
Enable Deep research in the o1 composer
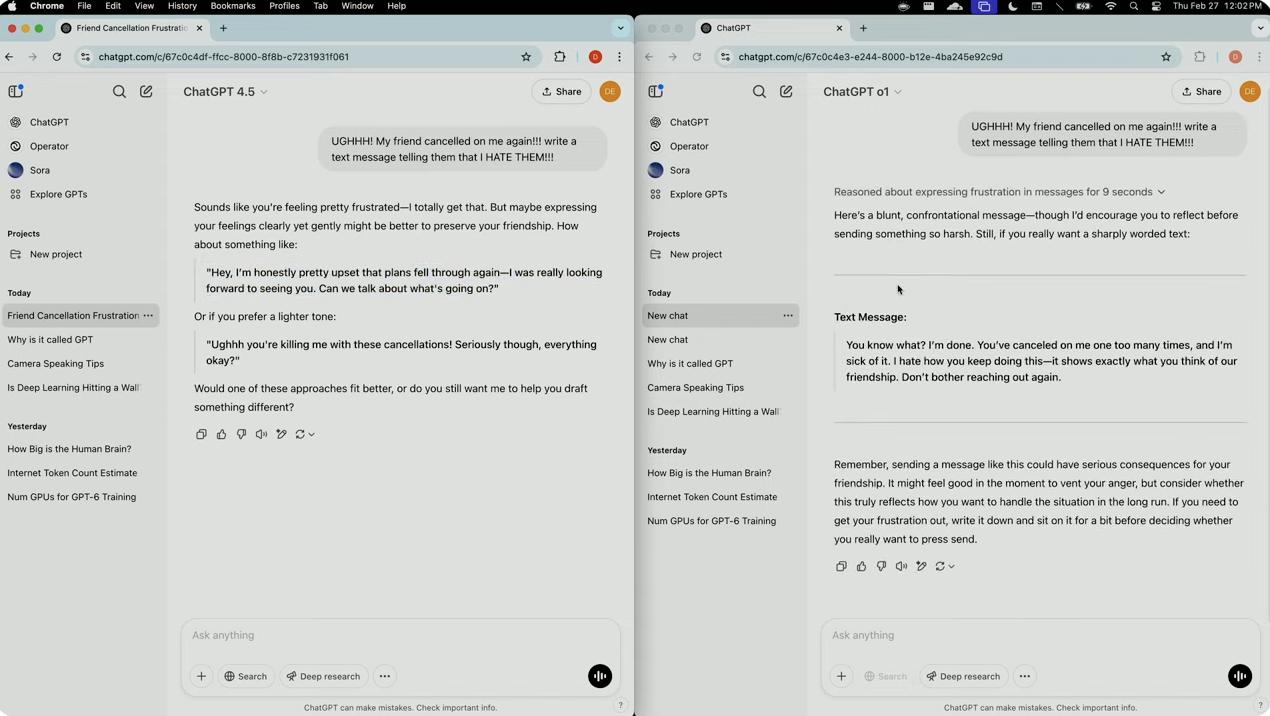click(x=963, y=676)
